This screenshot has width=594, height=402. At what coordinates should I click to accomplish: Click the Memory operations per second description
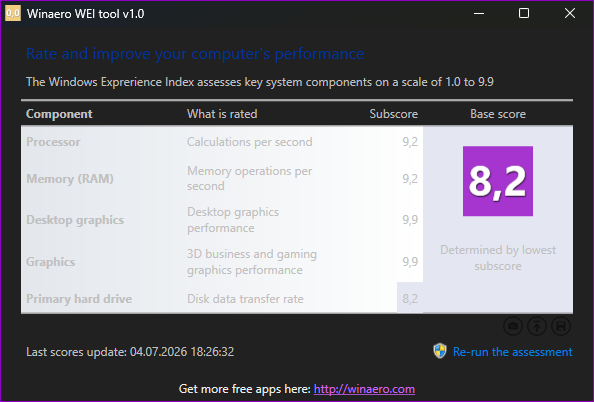coord(250,178)
